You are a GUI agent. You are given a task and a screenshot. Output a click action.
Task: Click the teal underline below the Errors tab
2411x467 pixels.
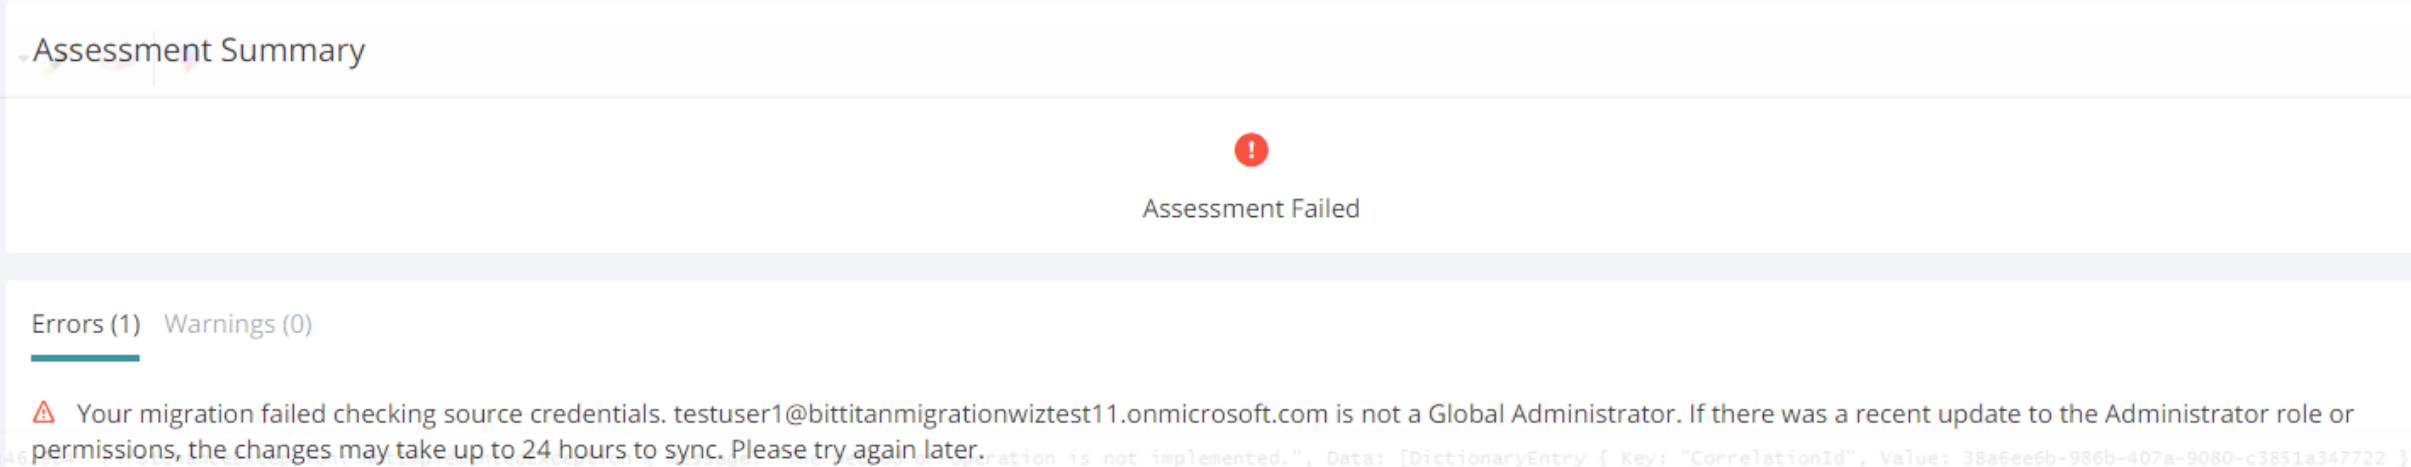[x=85, y=357]
